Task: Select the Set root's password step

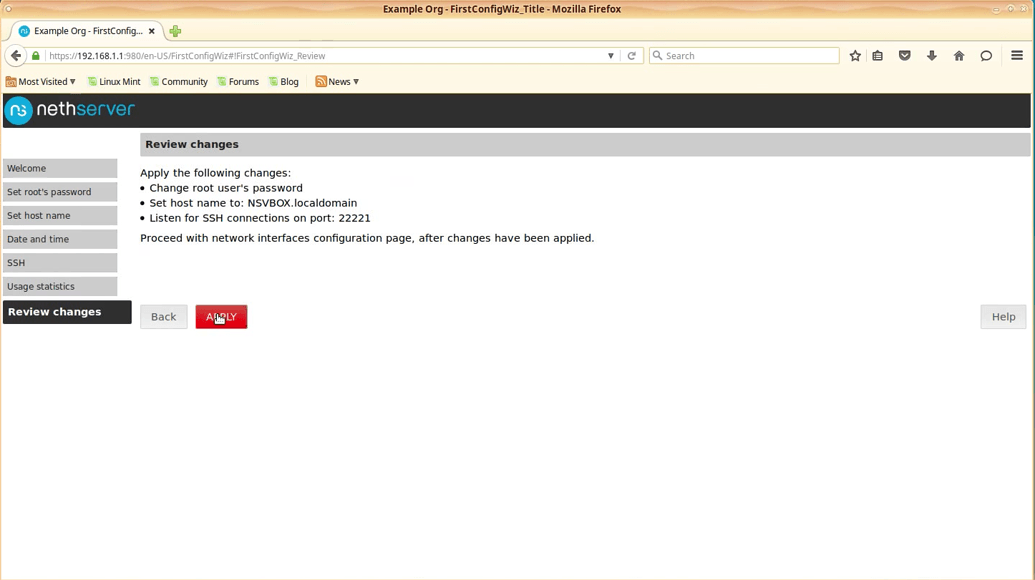Action: 60,192
